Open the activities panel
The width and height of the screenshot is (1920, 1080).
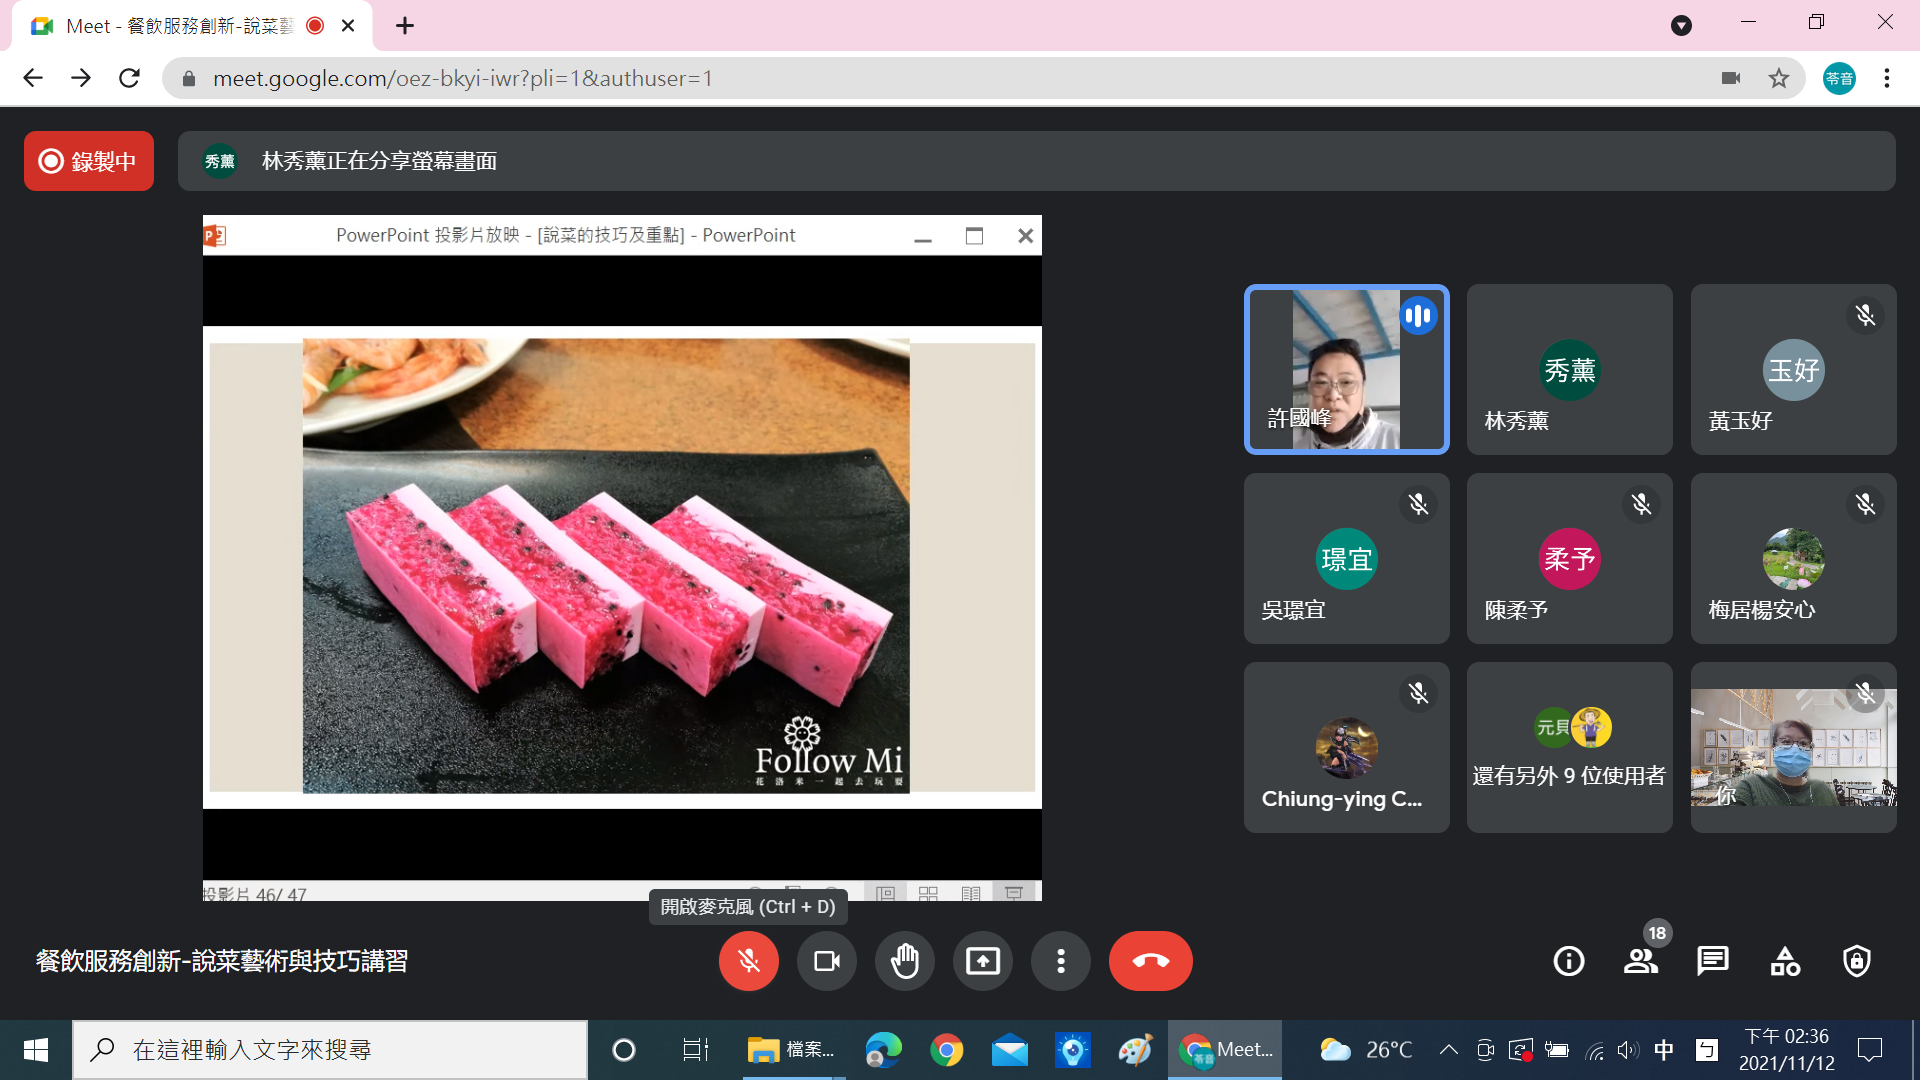coord(1785,961)
